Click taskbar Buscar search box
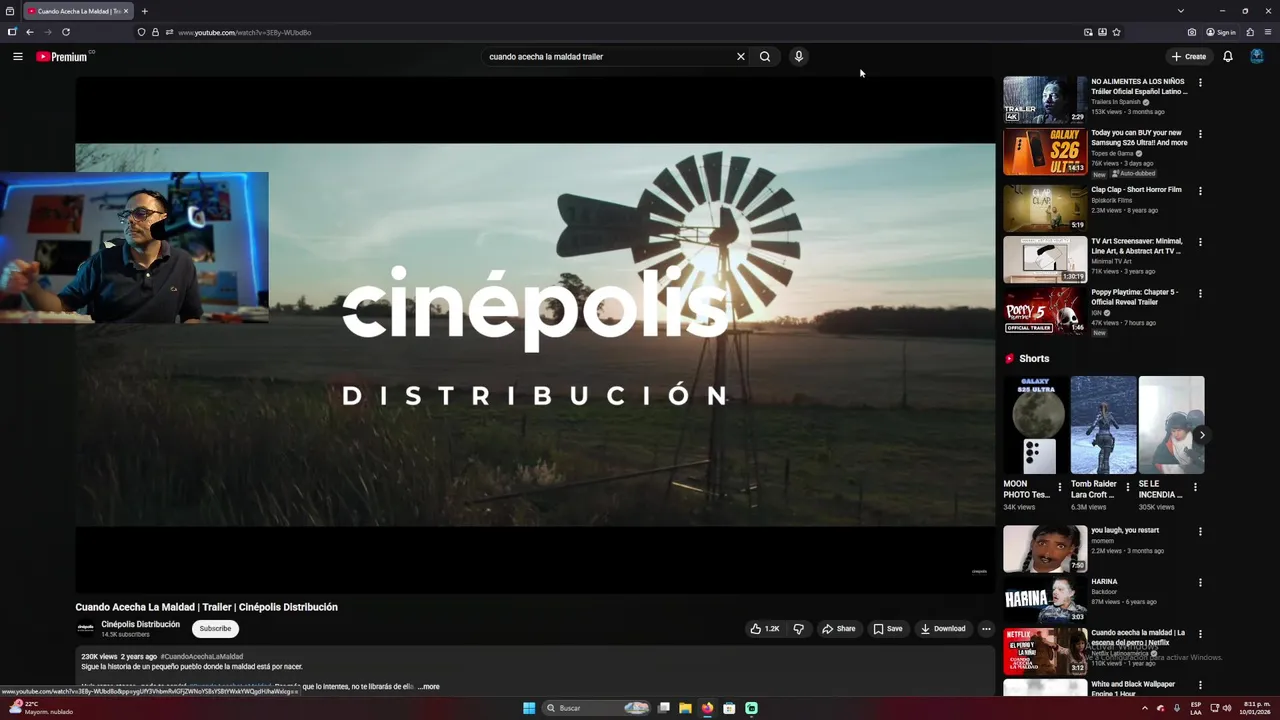1280x720 pixels. coord(597,708)
